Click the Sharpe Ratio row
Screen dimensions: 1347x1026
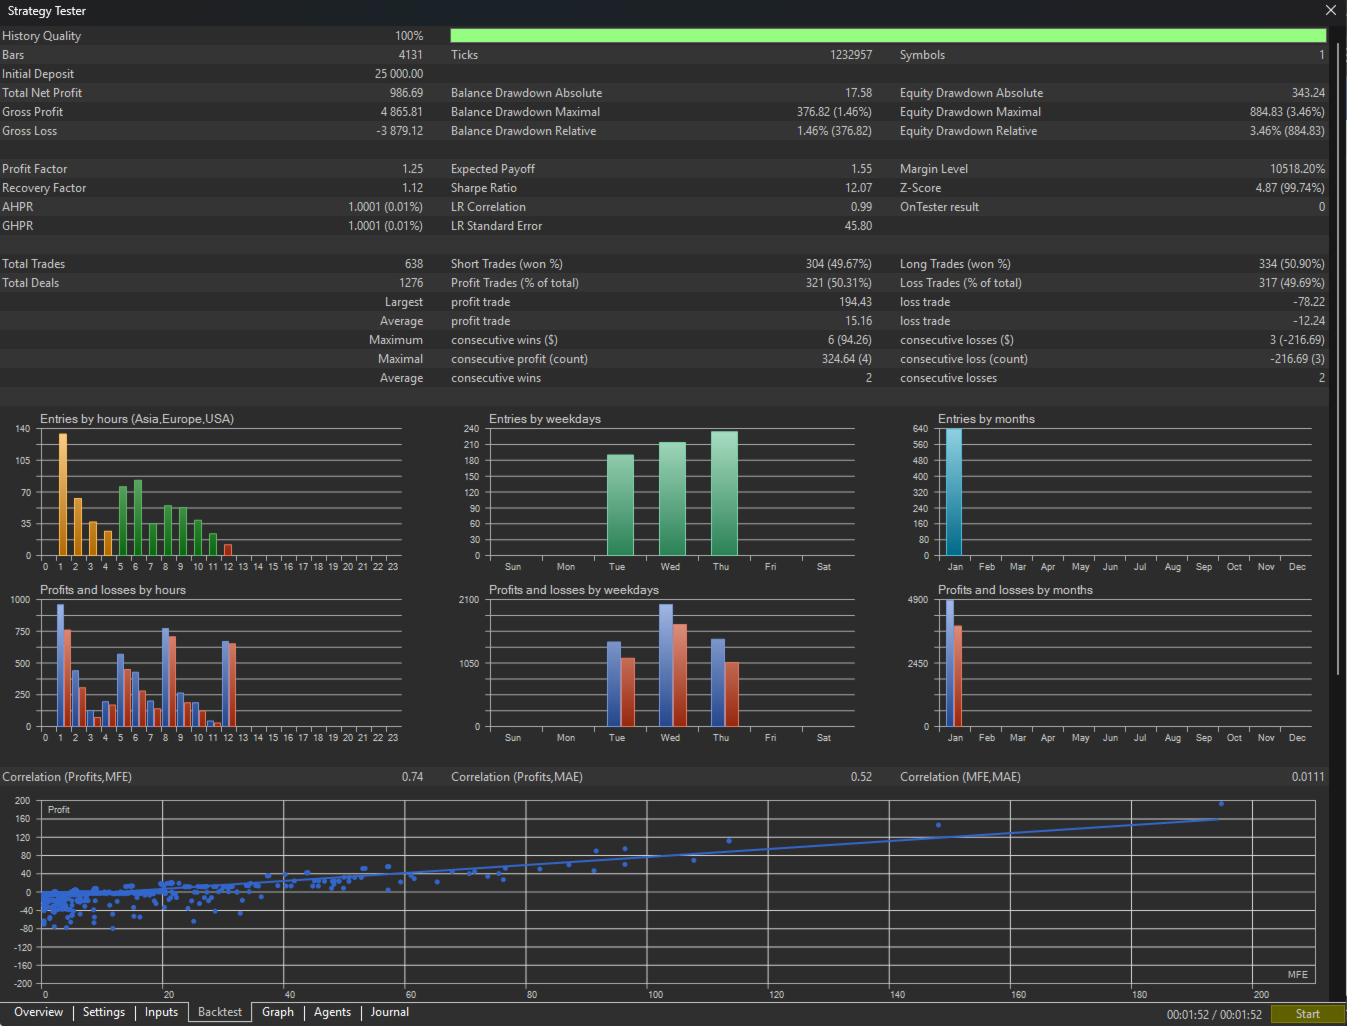(x=660, y=188)
